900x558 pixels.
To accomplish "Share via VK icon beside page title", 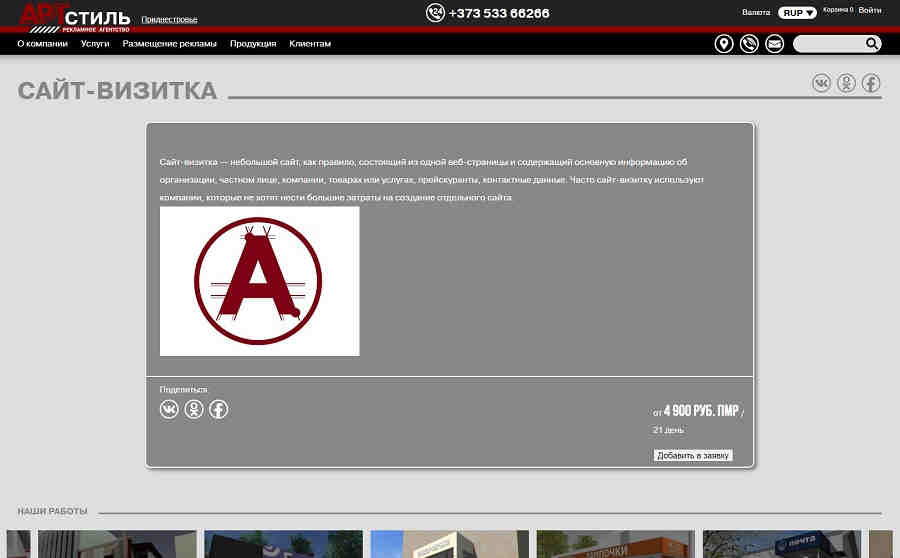I will (x=821, y=83).
